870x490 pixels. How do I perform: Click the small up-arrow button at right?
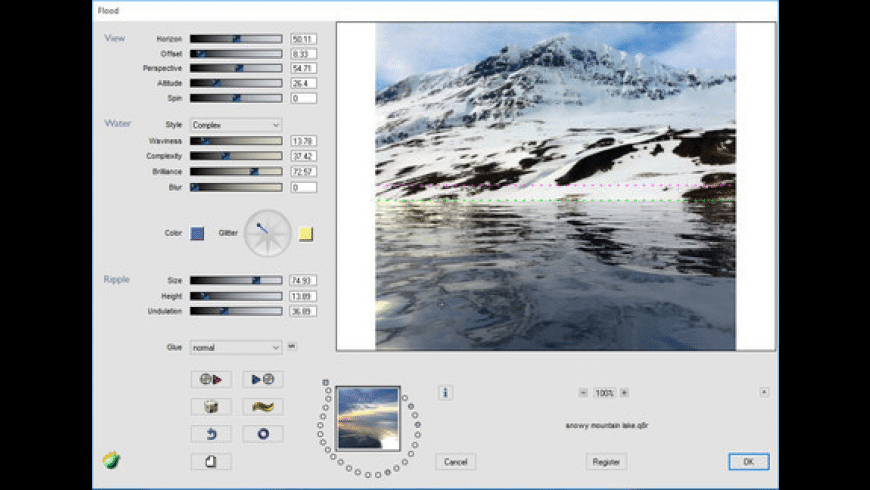pos(764,392)
